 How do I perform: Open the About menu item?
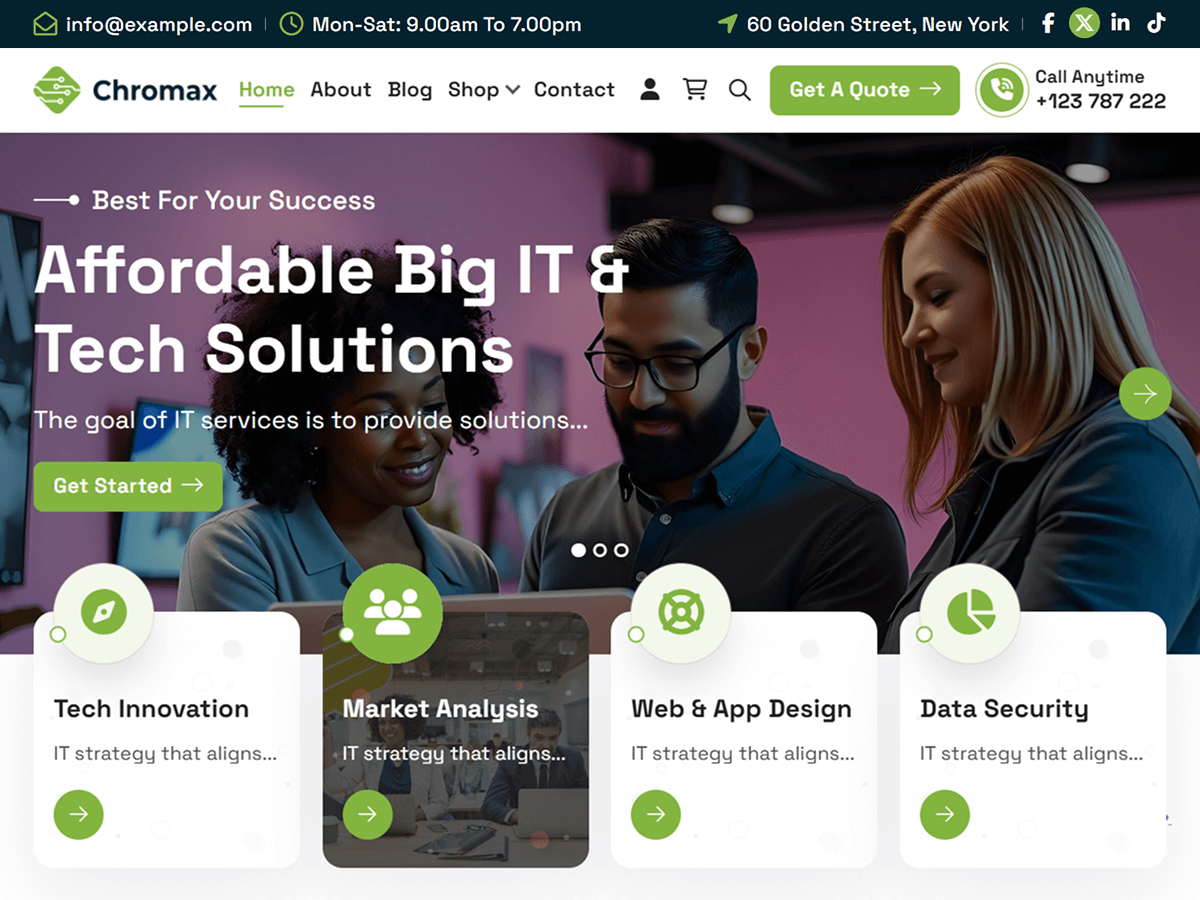coord(341,90)
